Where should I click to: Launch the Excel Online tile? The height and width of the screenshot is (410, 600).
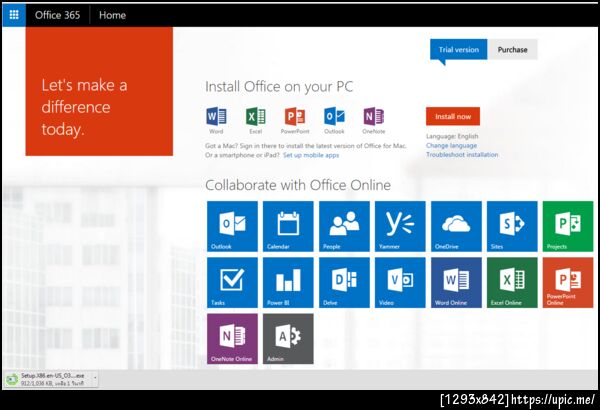coord(512,283)
